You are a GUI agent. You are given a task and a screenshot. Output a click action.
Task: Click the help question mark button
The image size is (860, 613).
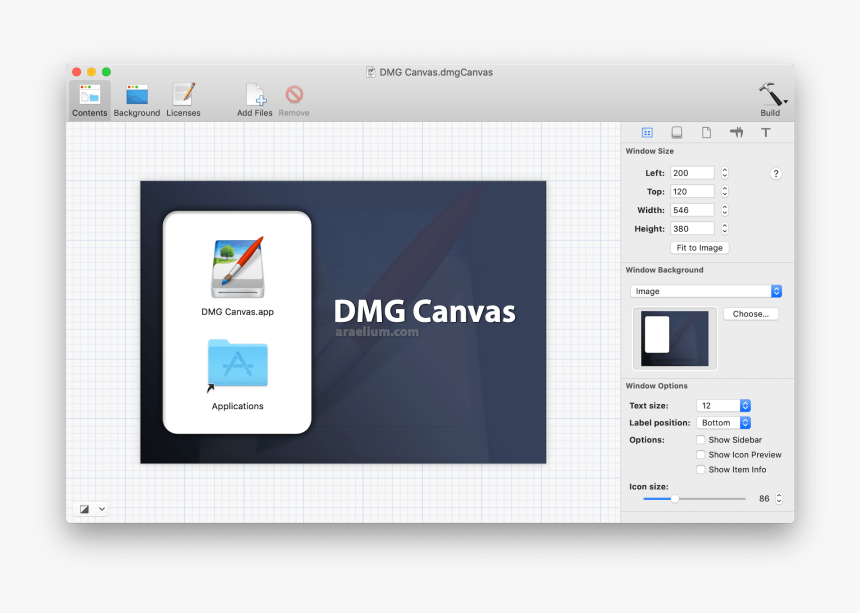click(x=775, y=174)
